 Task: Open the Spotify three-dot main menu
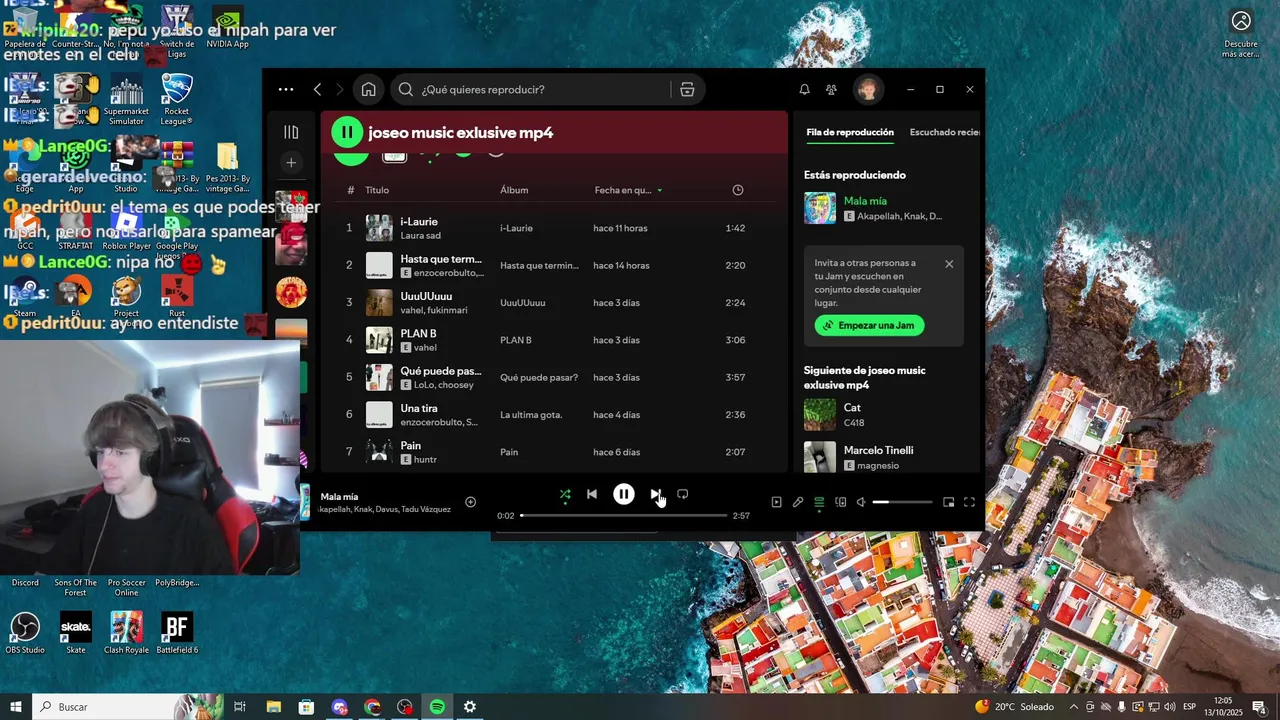[286, 89]
